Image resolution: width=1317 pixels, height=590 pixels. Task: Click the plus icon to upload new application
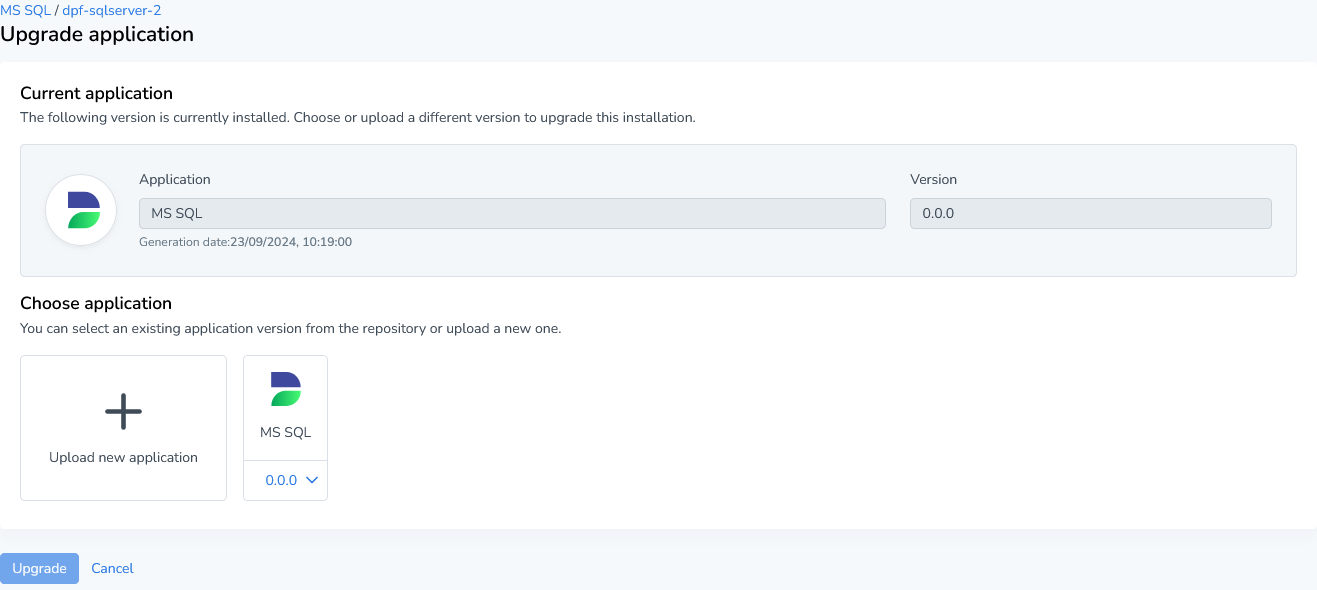[x=123, y=410]
